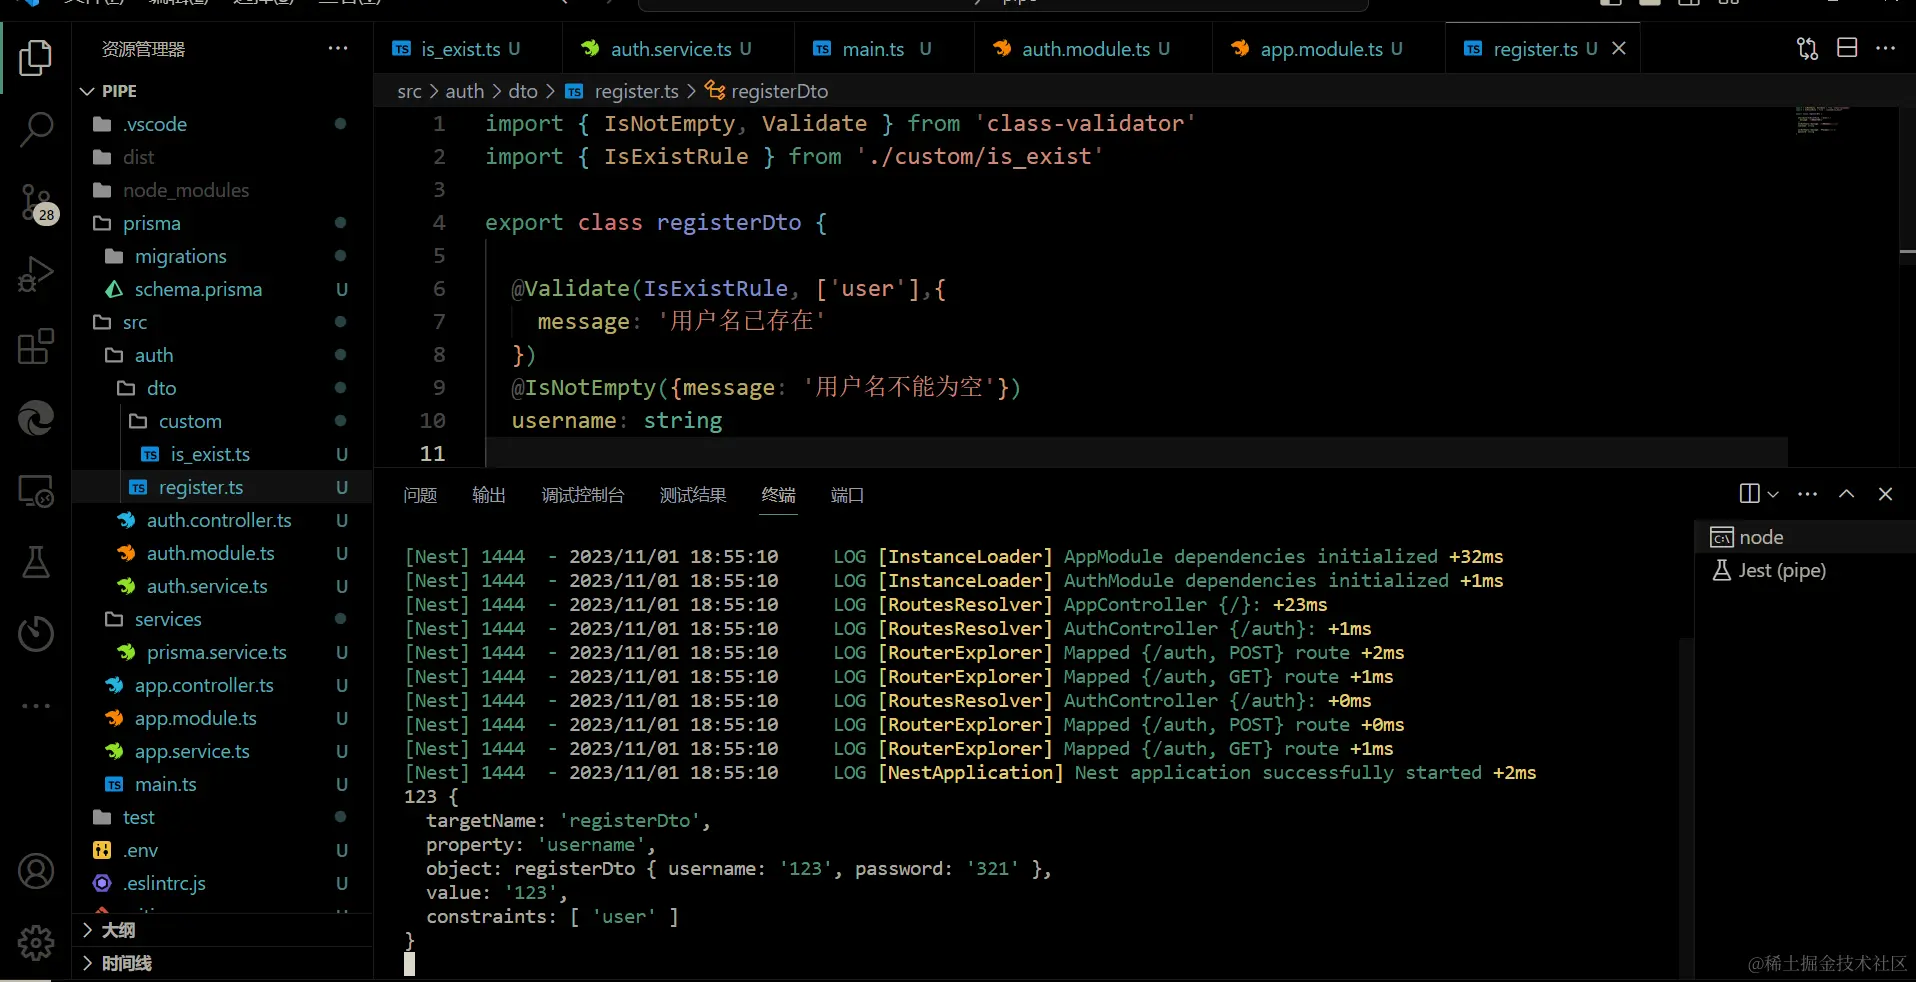Open the Testing flask view
Viewport: 1916px width, 982px height.
[36, 562]
